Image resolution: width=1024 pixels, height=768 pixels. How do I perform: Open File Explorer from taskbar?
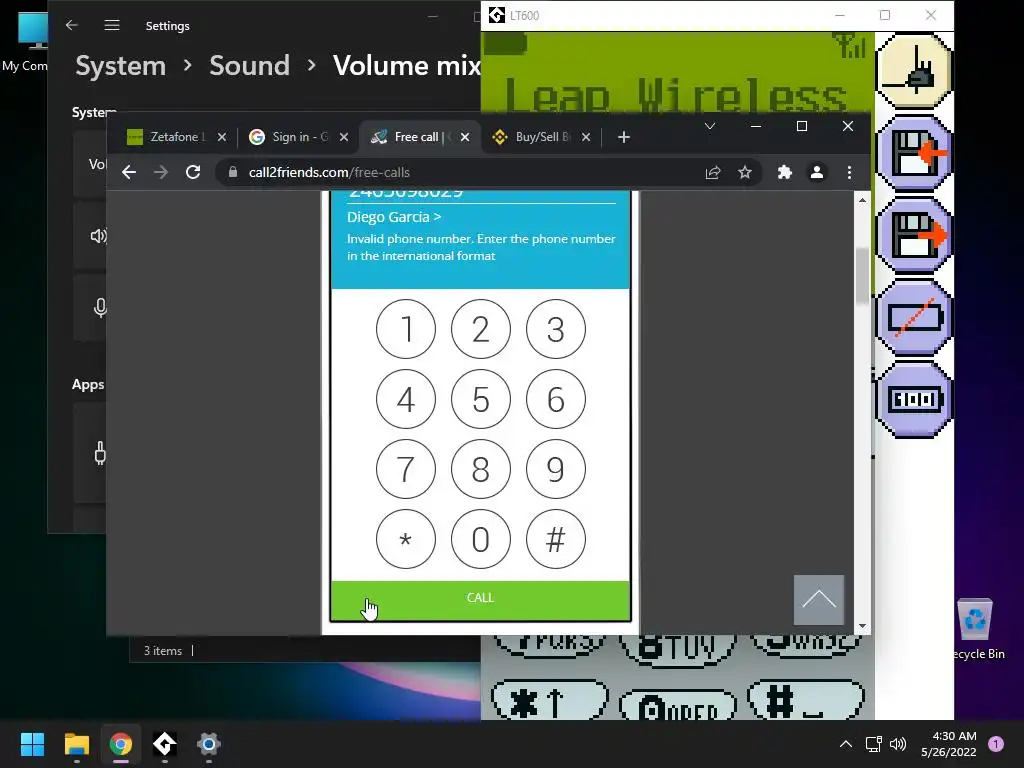[76, 744]
